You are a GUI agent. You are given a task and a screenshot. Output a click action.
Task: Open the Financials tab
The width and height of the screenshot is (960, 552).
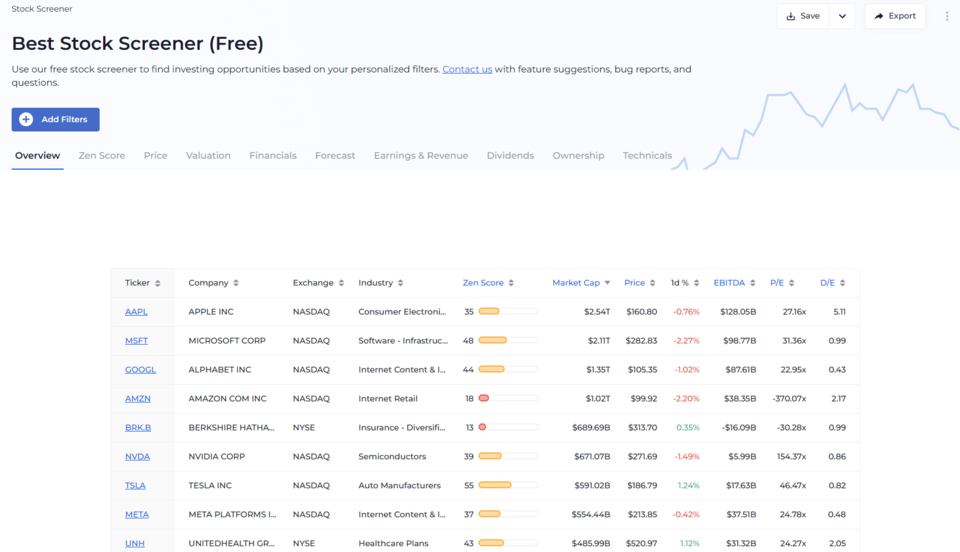click(x=272, y=155)
